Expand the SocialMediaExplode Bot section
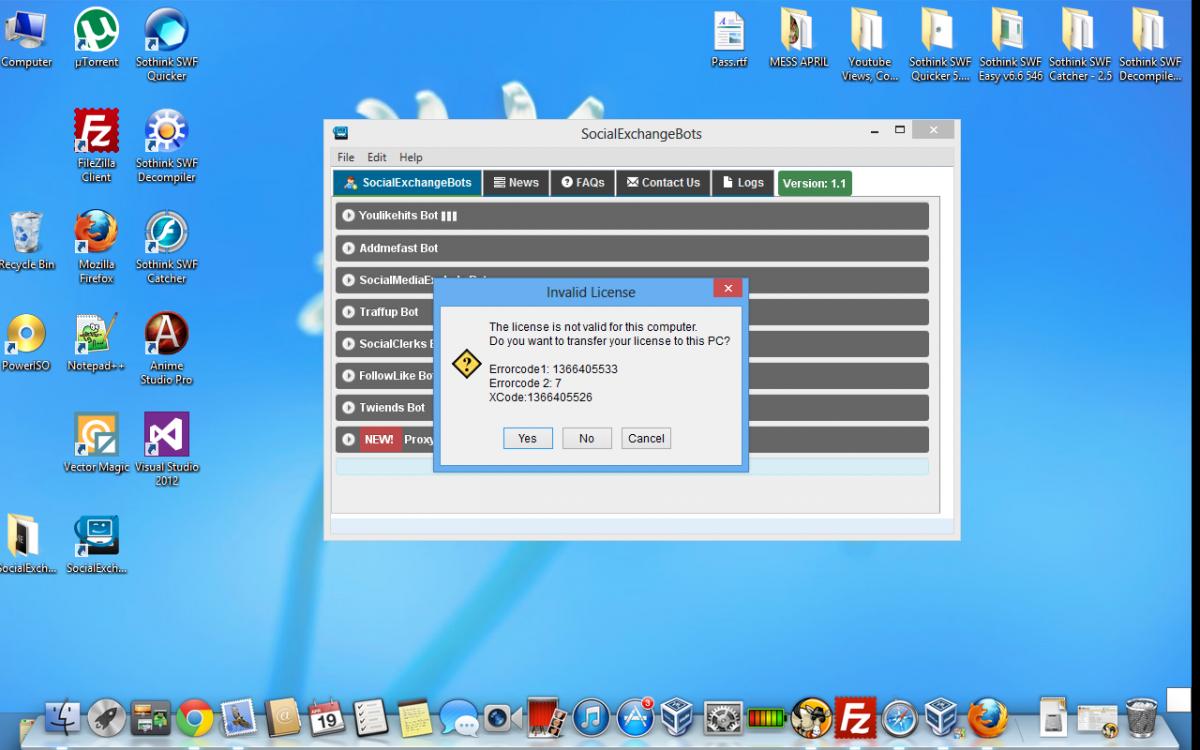The height and width of the screenshot is (750, 1200). (x=632, y=280)
